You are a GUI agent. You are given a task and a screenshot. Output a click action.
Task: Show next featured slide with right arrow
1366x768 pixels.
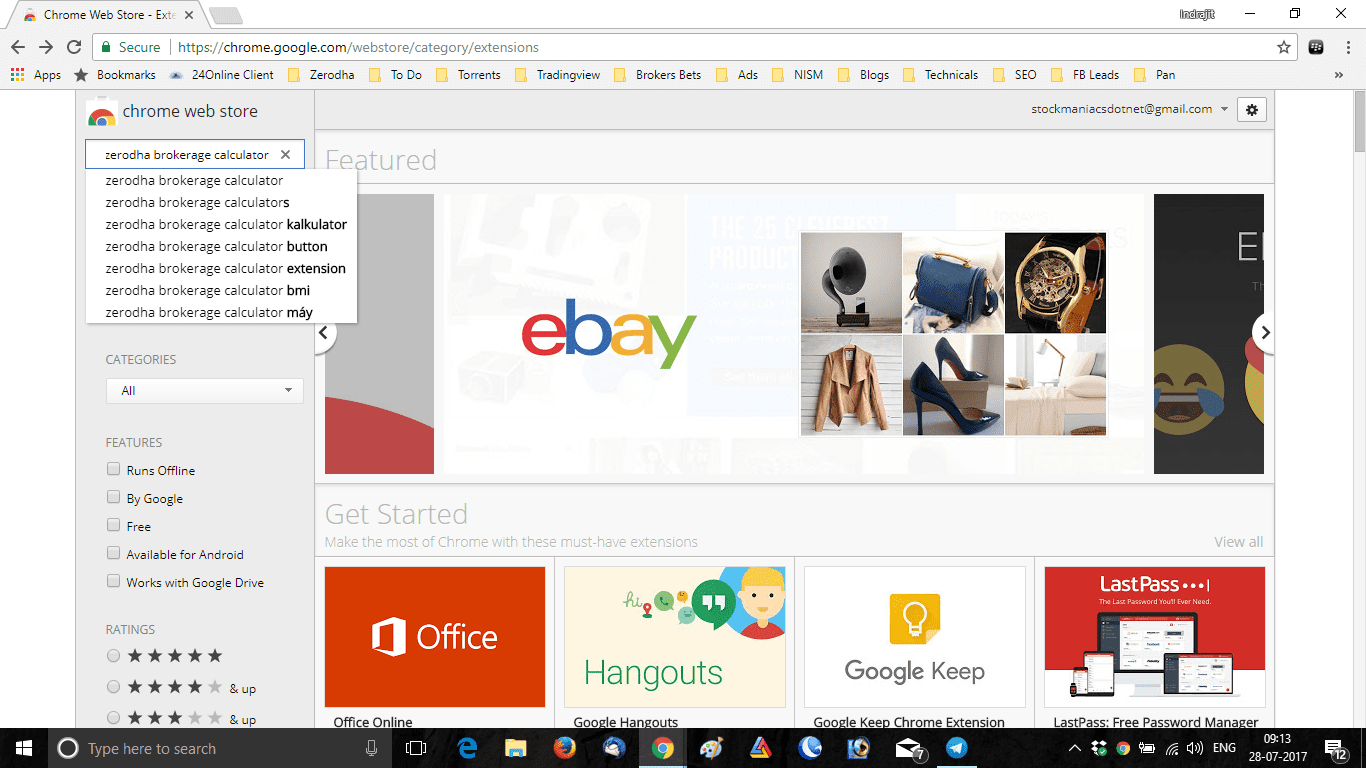click(1264, 333)
